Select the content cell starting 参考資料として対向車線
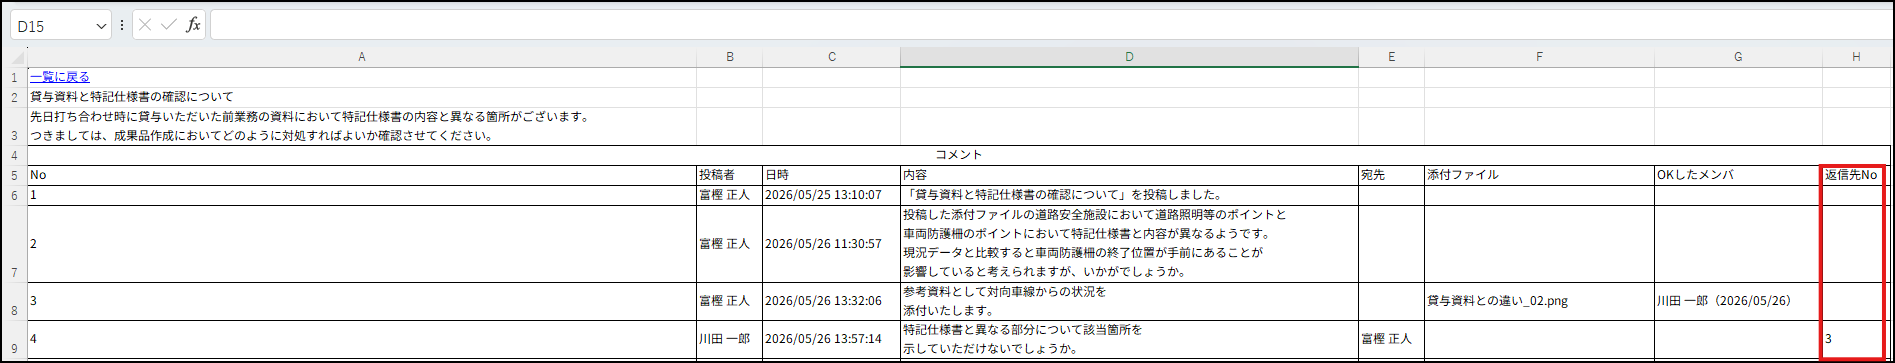This screenshot has height=363, width=1895. pos(1129,301)
